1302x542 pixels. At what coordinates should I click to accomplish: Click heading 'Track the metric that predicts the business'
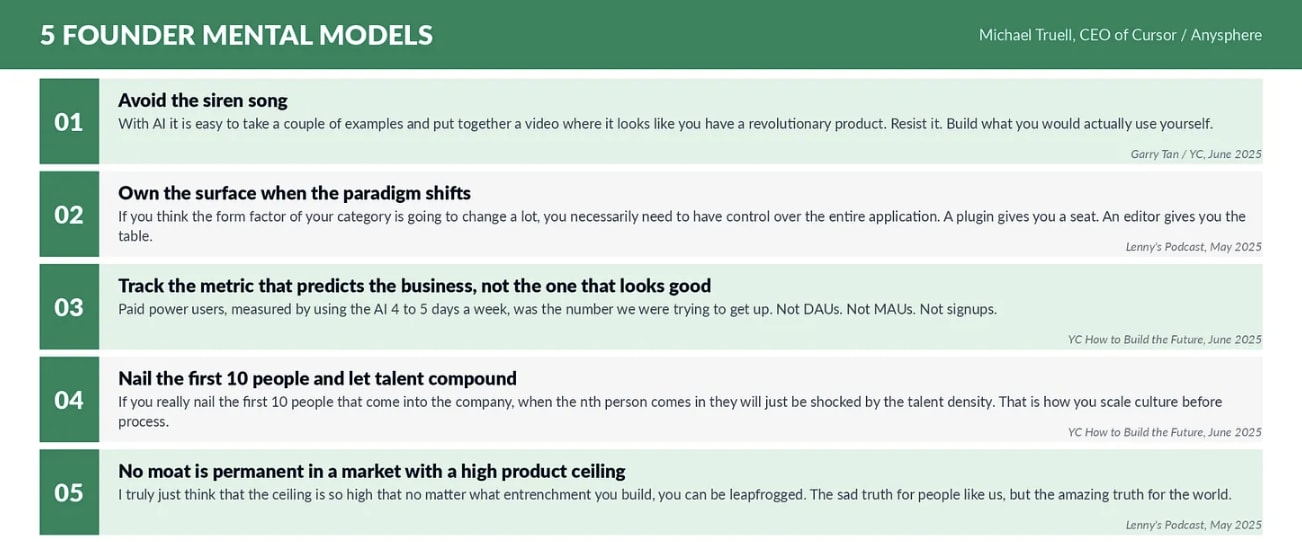pos(414,286)
